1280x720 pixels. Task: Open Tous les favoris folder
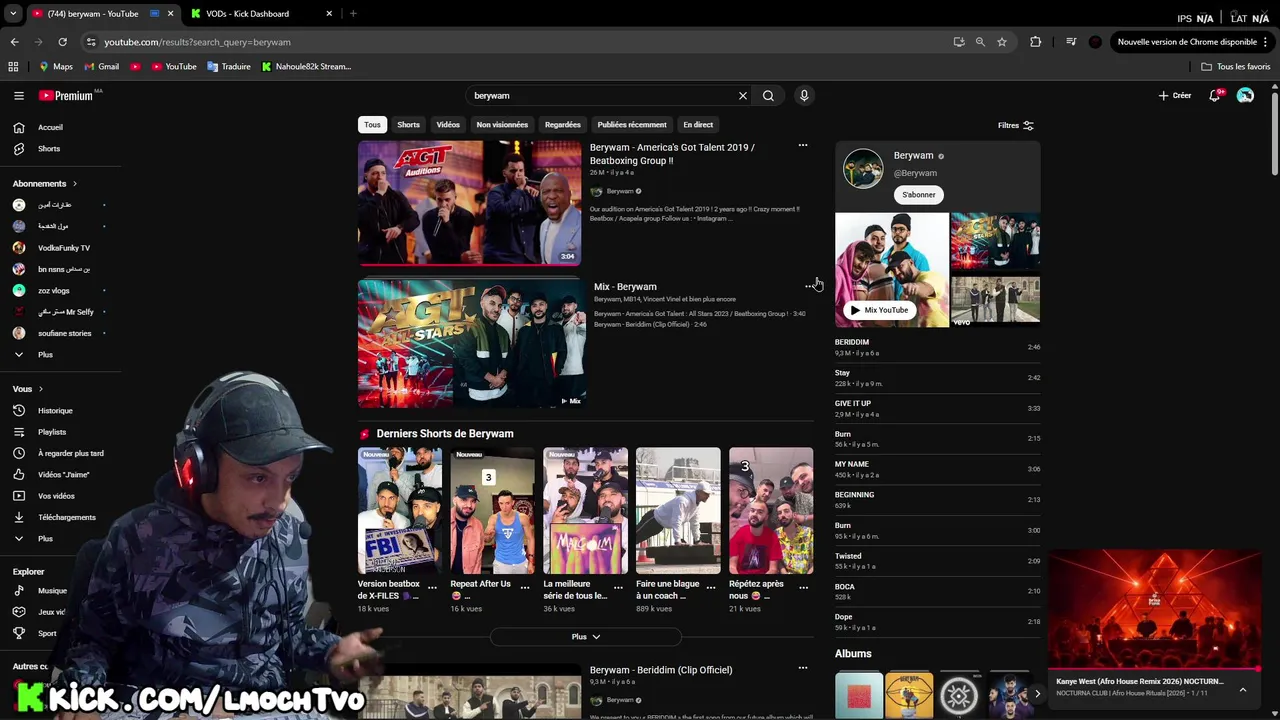tap(1236, 67)
